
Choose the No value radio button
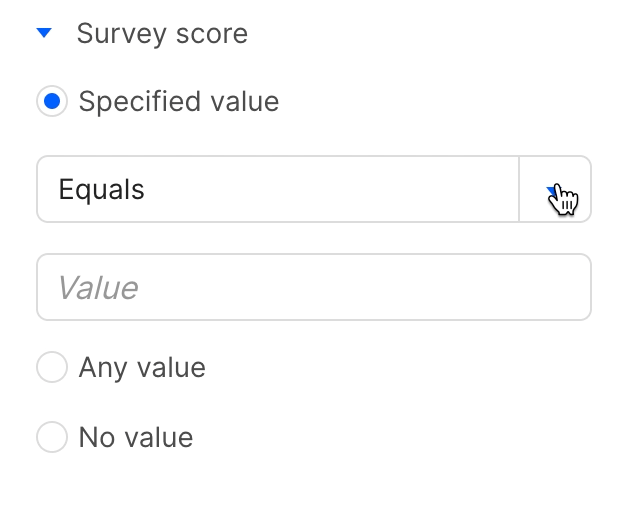[x=52, y=437]
